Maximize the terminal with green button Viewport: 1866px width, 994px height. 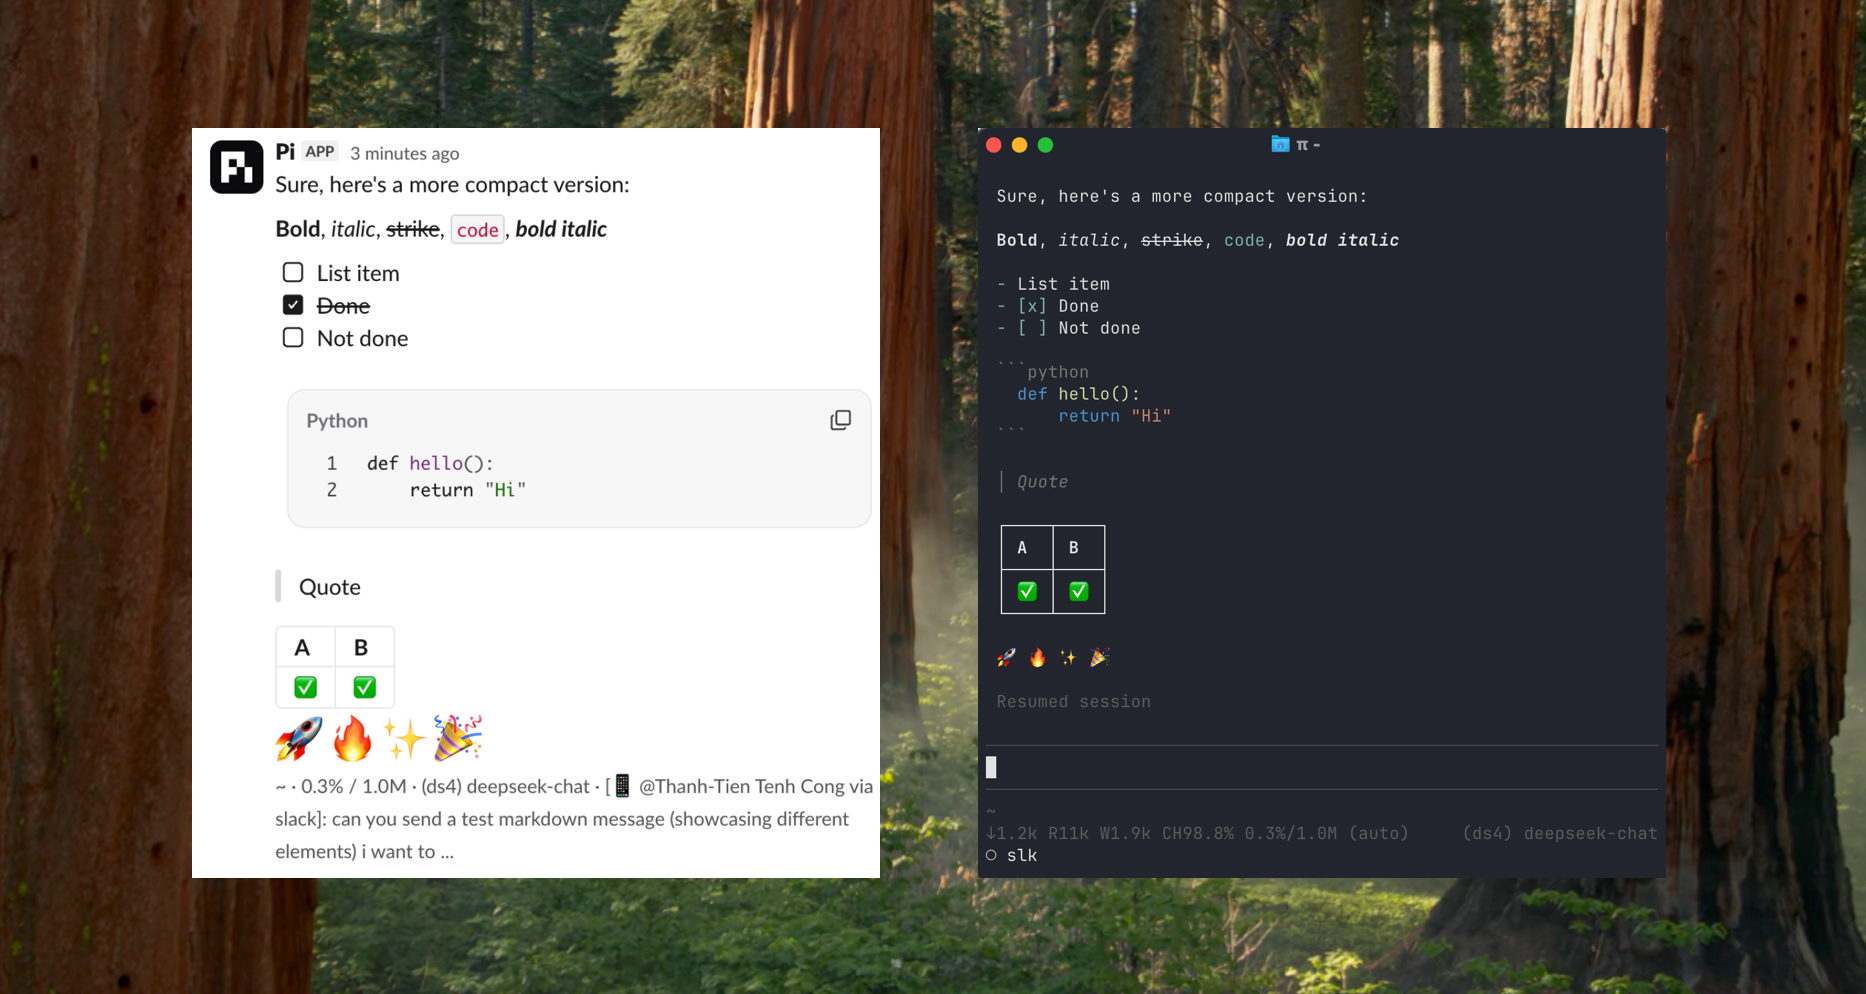(1046, 145)
